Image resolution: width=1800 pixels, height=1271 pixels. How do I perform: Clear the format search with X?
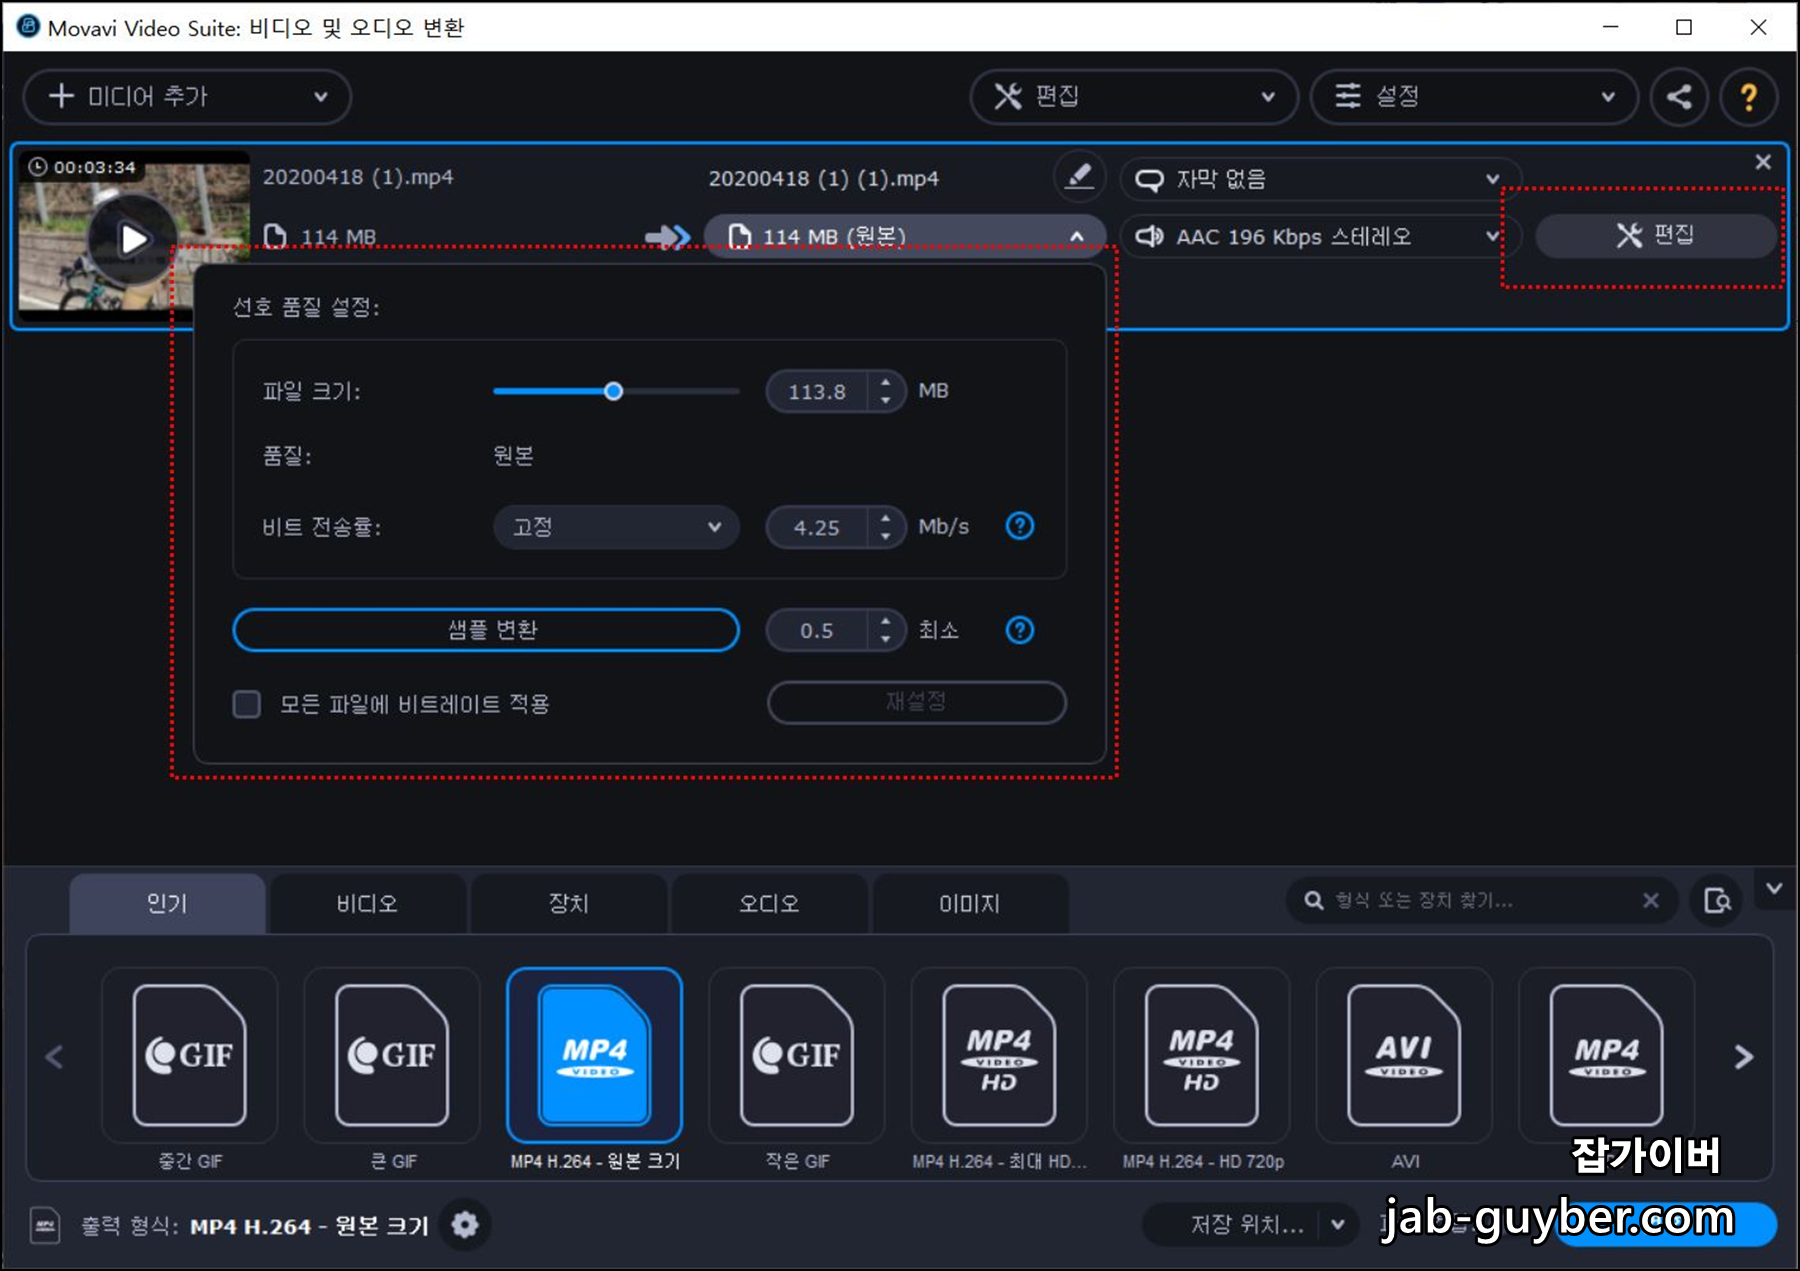tap(1651, 901)
